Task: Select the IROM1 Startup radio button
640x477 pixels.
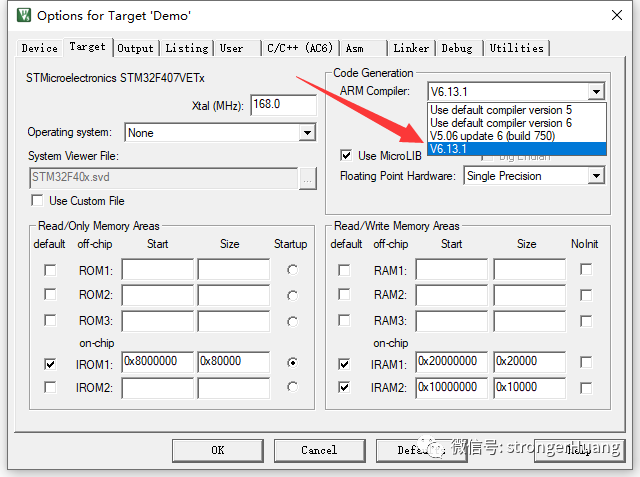Action: tap(292, 362)
